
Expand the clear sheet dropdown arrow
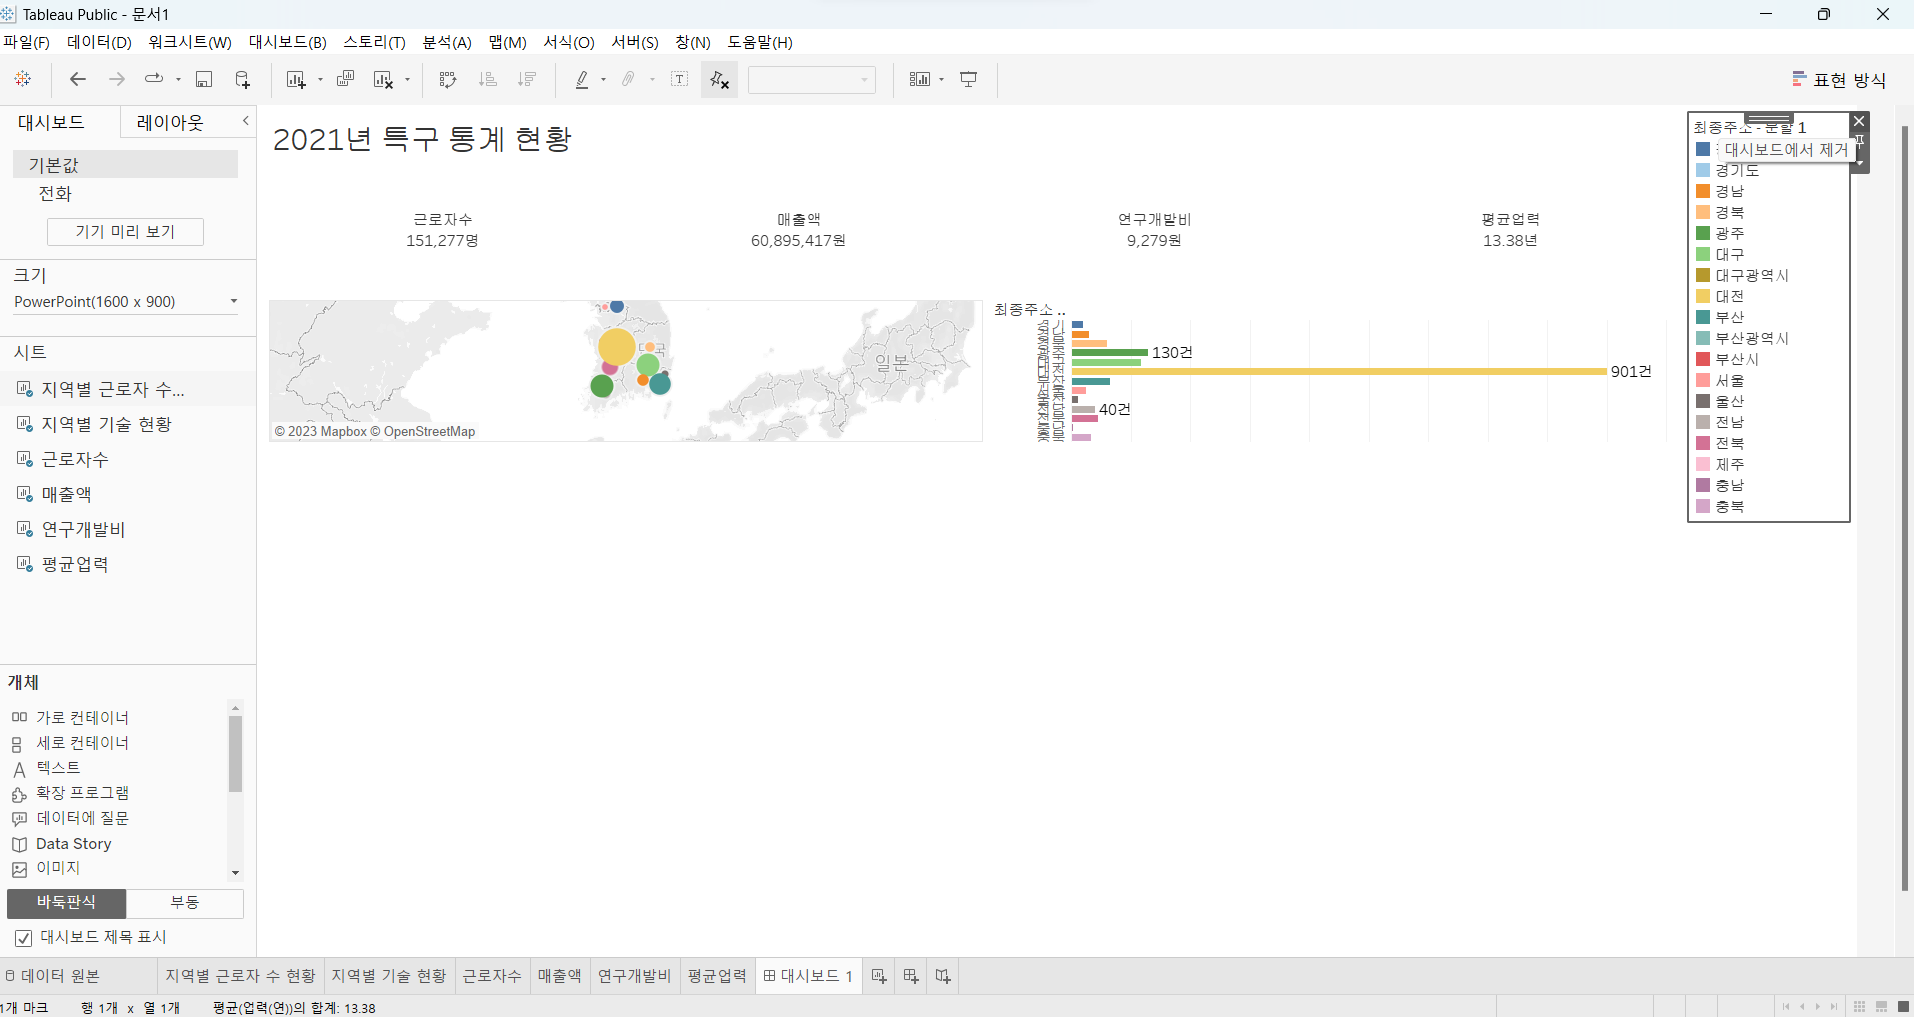point(407,79)
